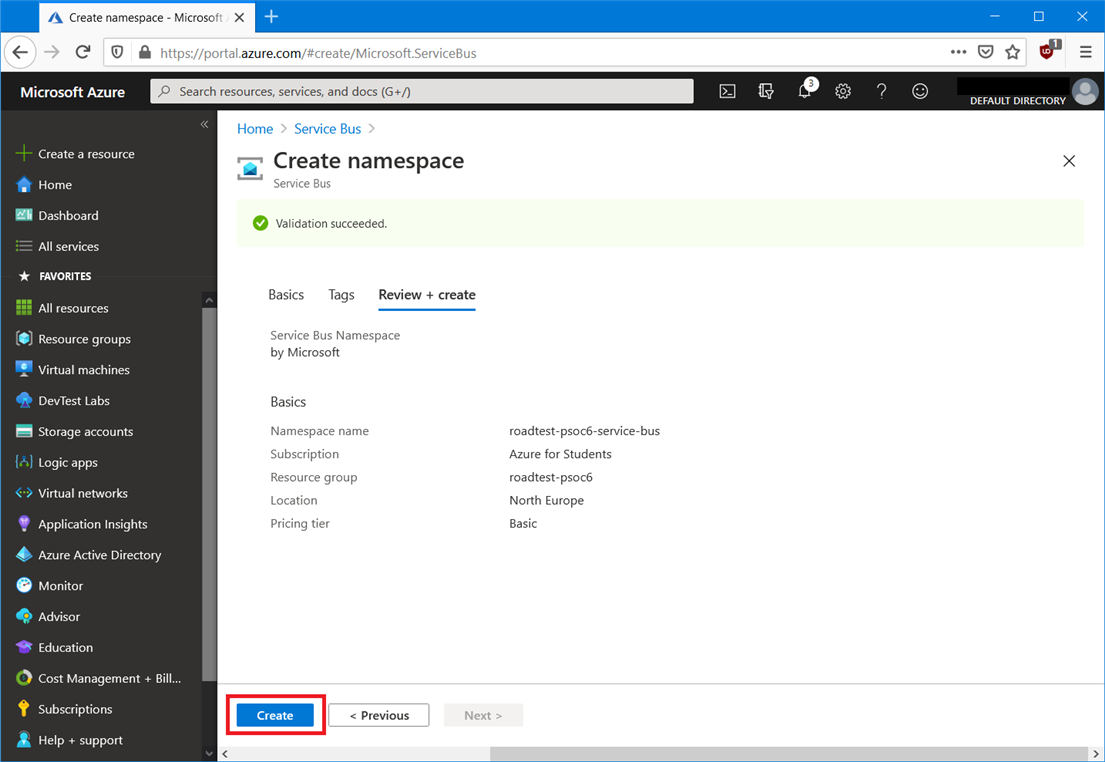Open the notifications bell
The width and height of the screenshot is (1105, 762).
coord(805,91)
